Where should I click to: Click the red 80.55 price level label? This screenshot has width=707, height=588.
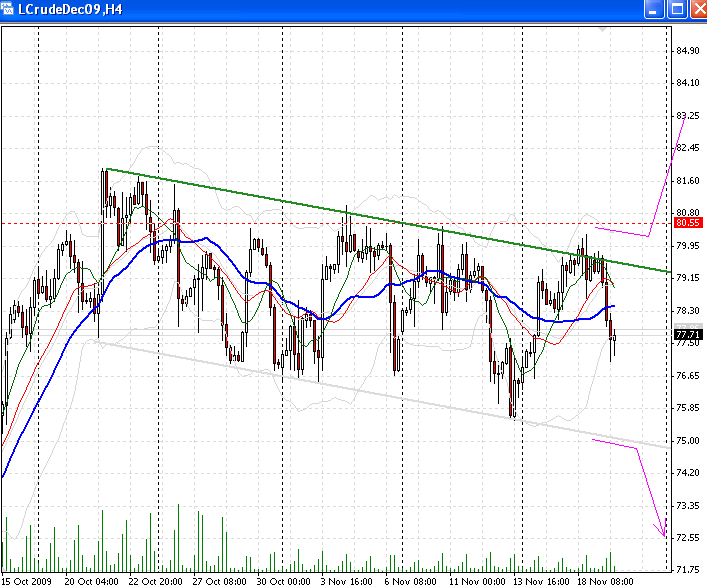688,223
